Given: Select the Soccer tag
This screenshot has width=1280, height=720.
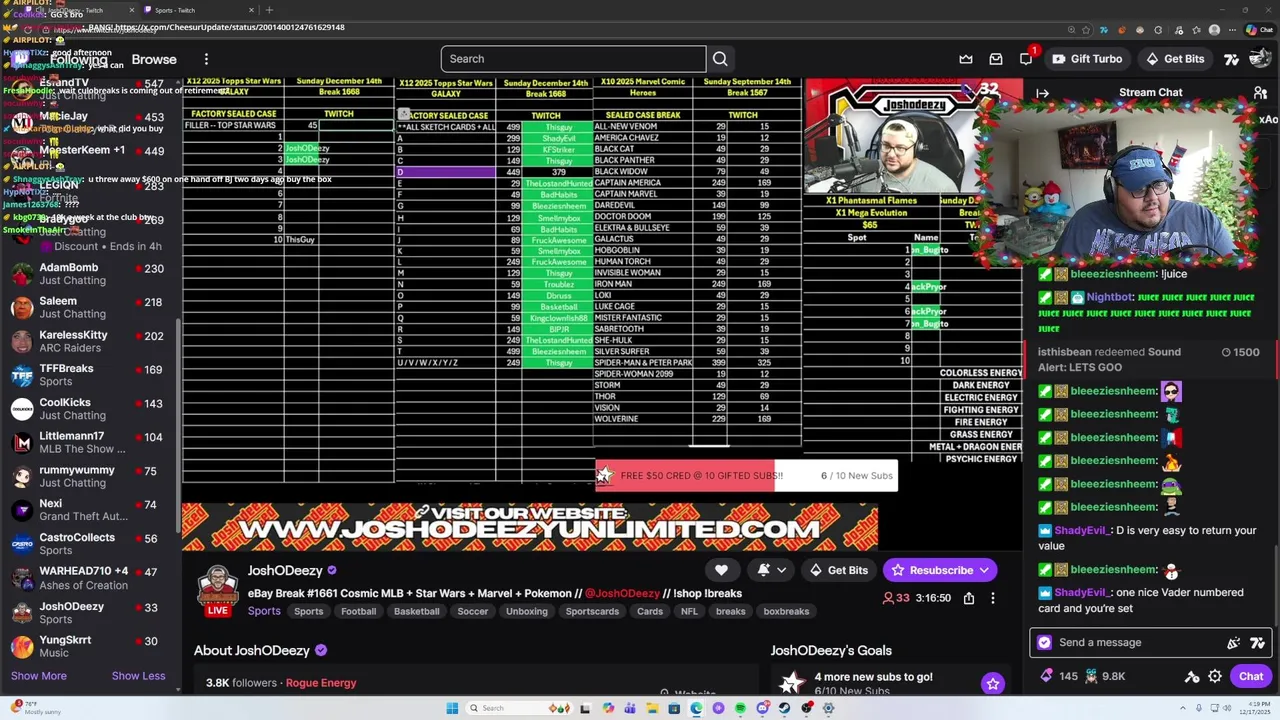Looking at the screenshot, I should point(473,611).
